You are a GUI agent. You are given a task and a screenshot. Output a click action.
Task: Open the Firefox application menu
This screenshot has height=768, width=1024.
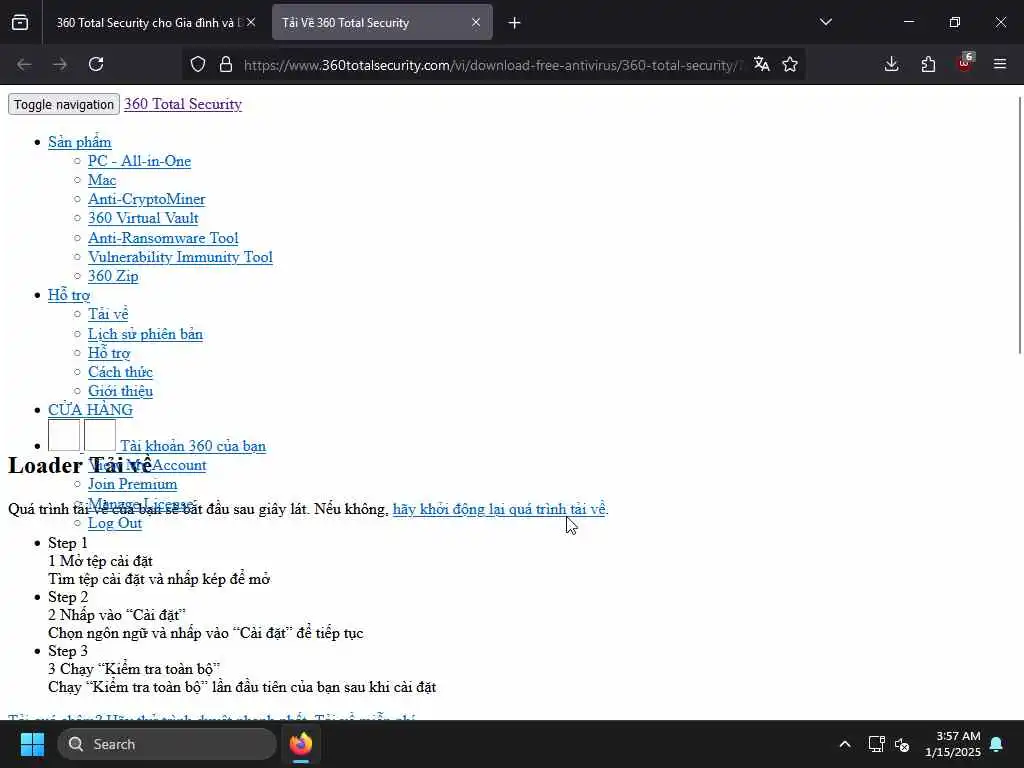point(1000,64)
